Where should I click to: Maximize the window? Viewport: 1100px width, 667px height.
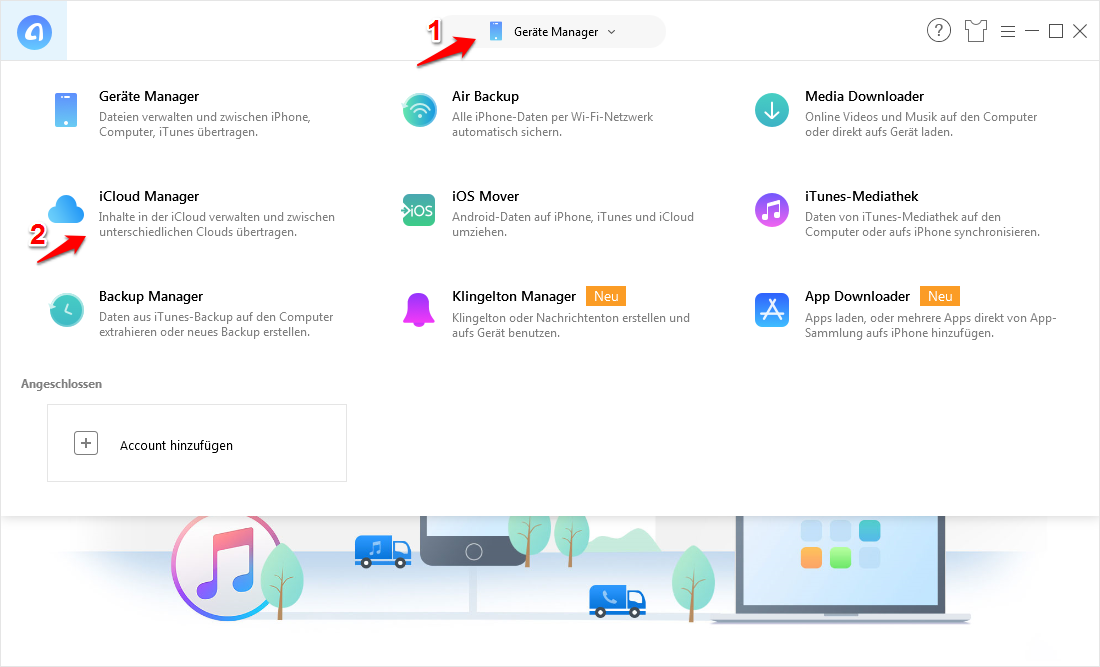(1056, 31)
